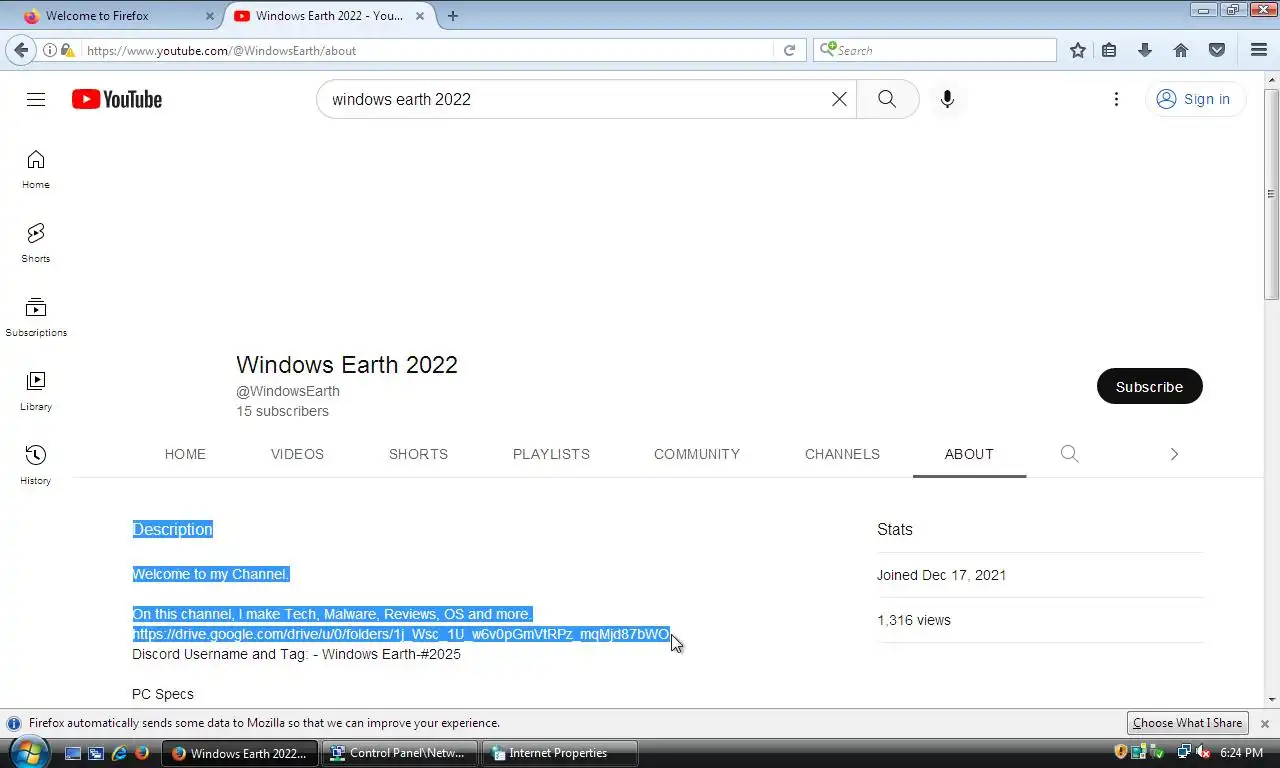Click the page vertical scrollbar thumb

[1271, 193]
